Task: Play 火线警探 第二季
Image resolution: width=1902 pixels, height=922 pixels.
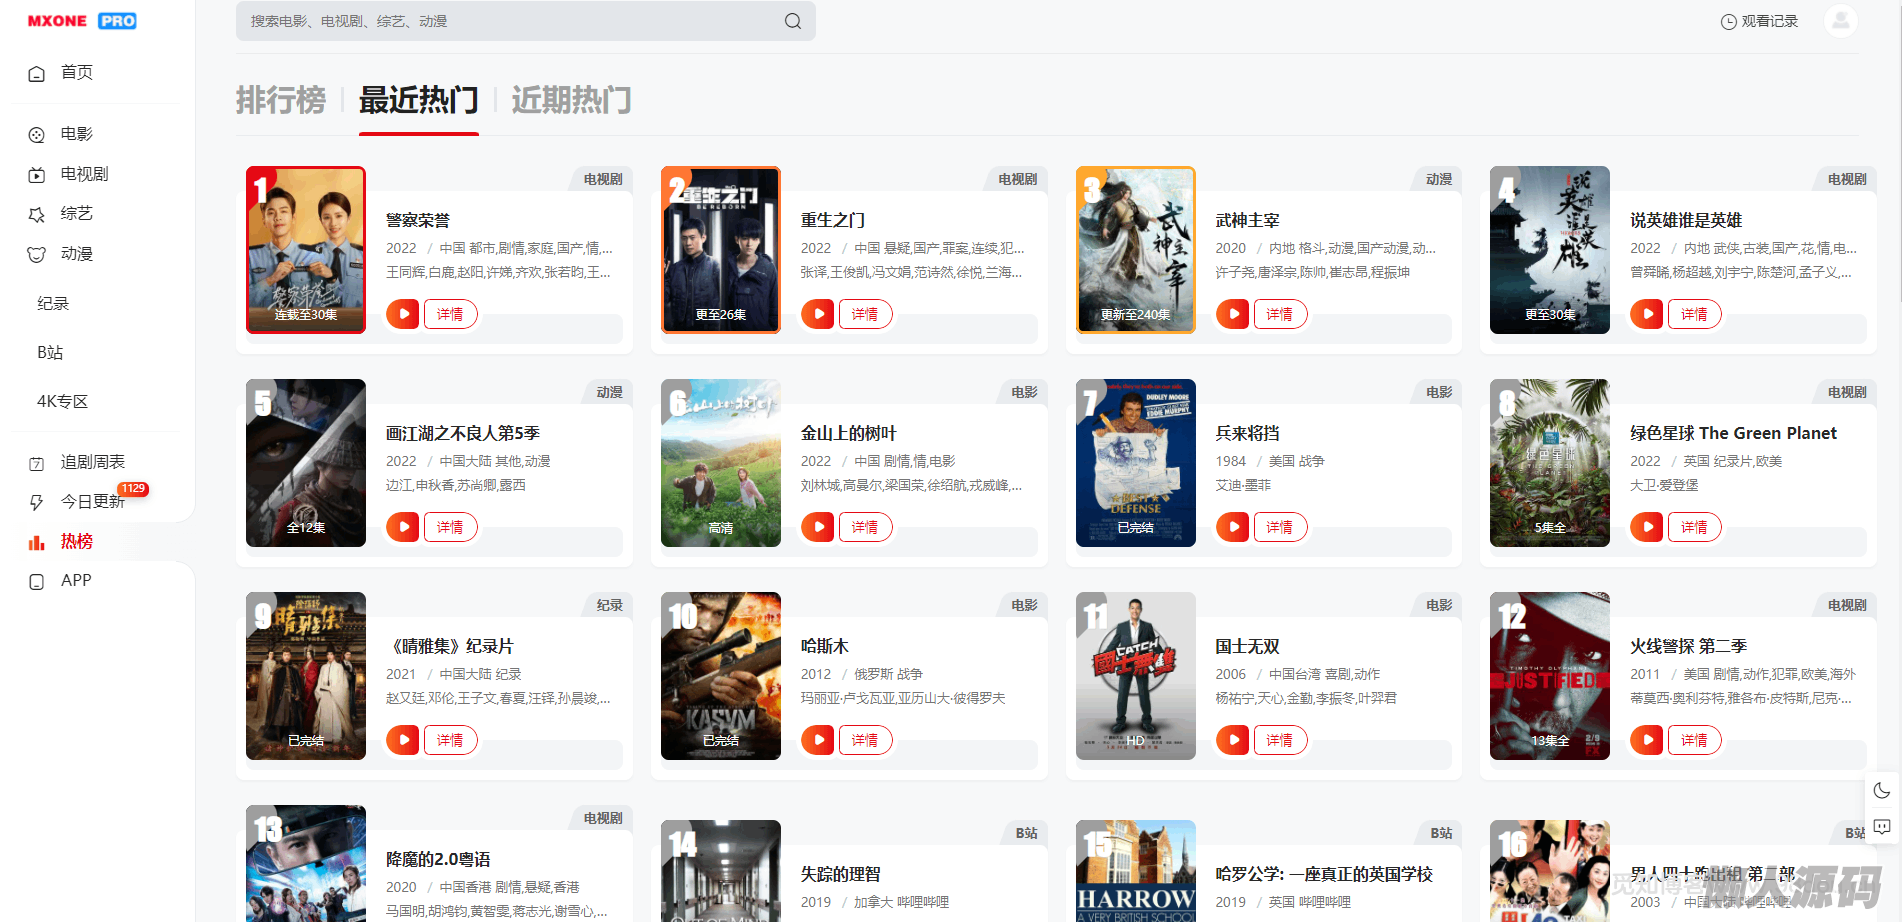Action: (1647, 740)
